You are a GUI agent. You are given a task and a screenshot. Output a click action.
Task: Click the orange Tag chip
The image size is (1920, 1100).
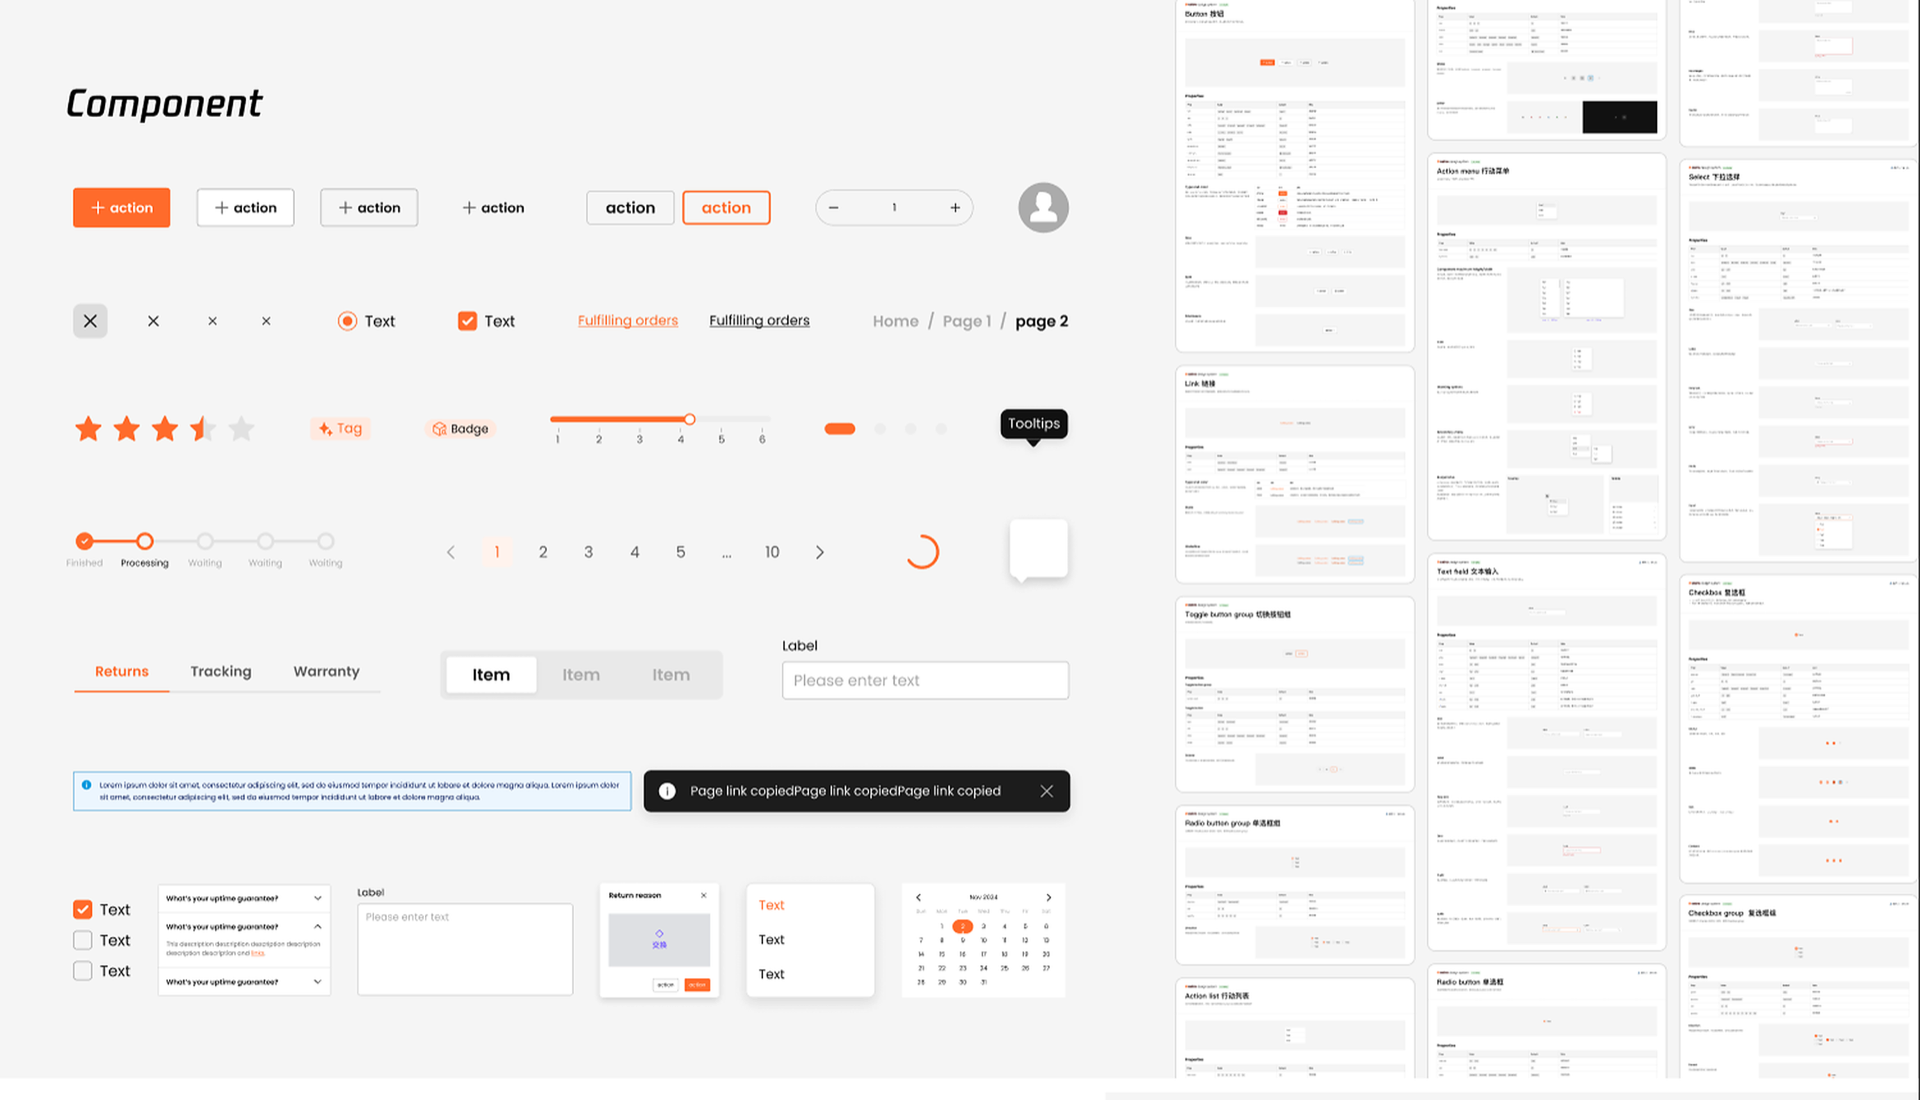(340, 428)
